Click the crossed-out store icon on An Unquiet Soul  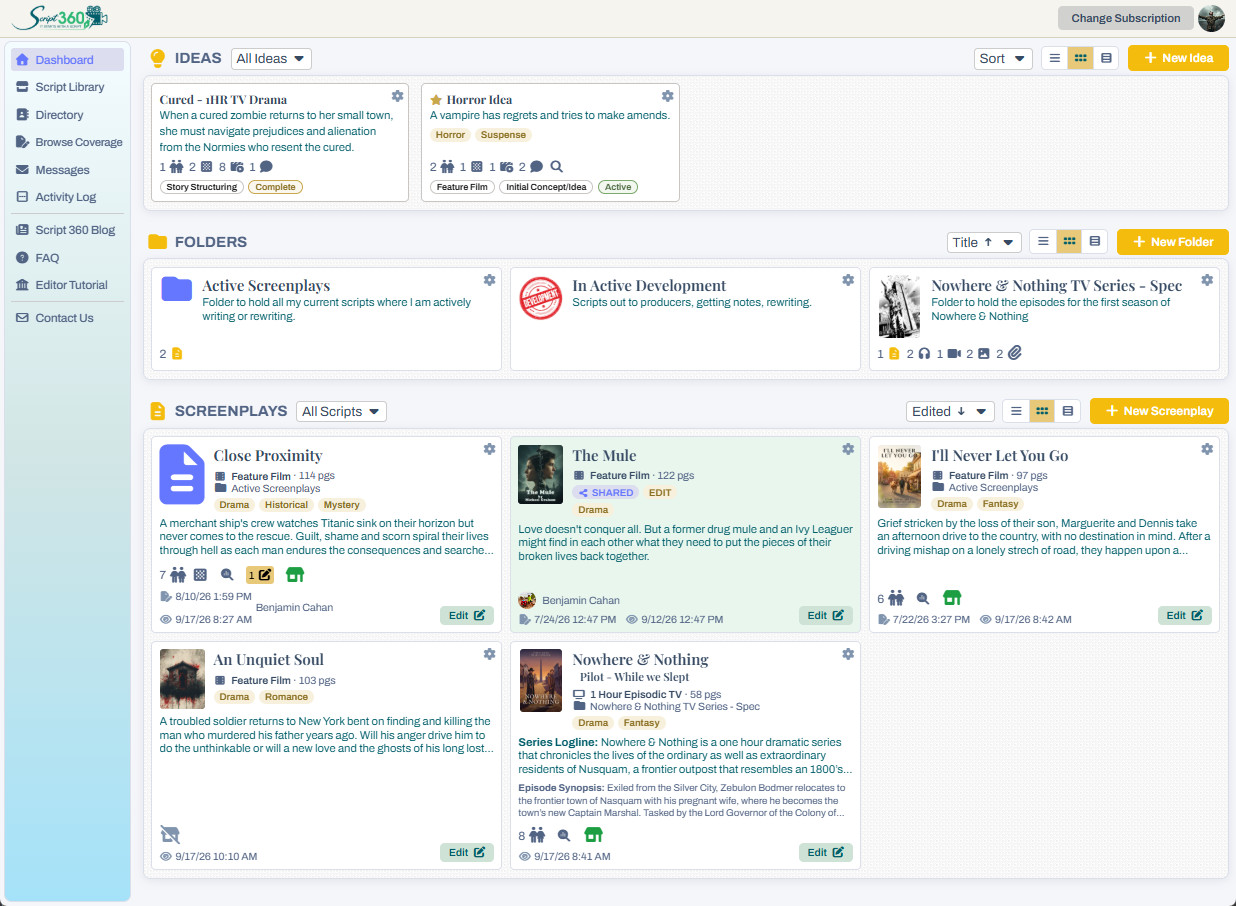170,834
